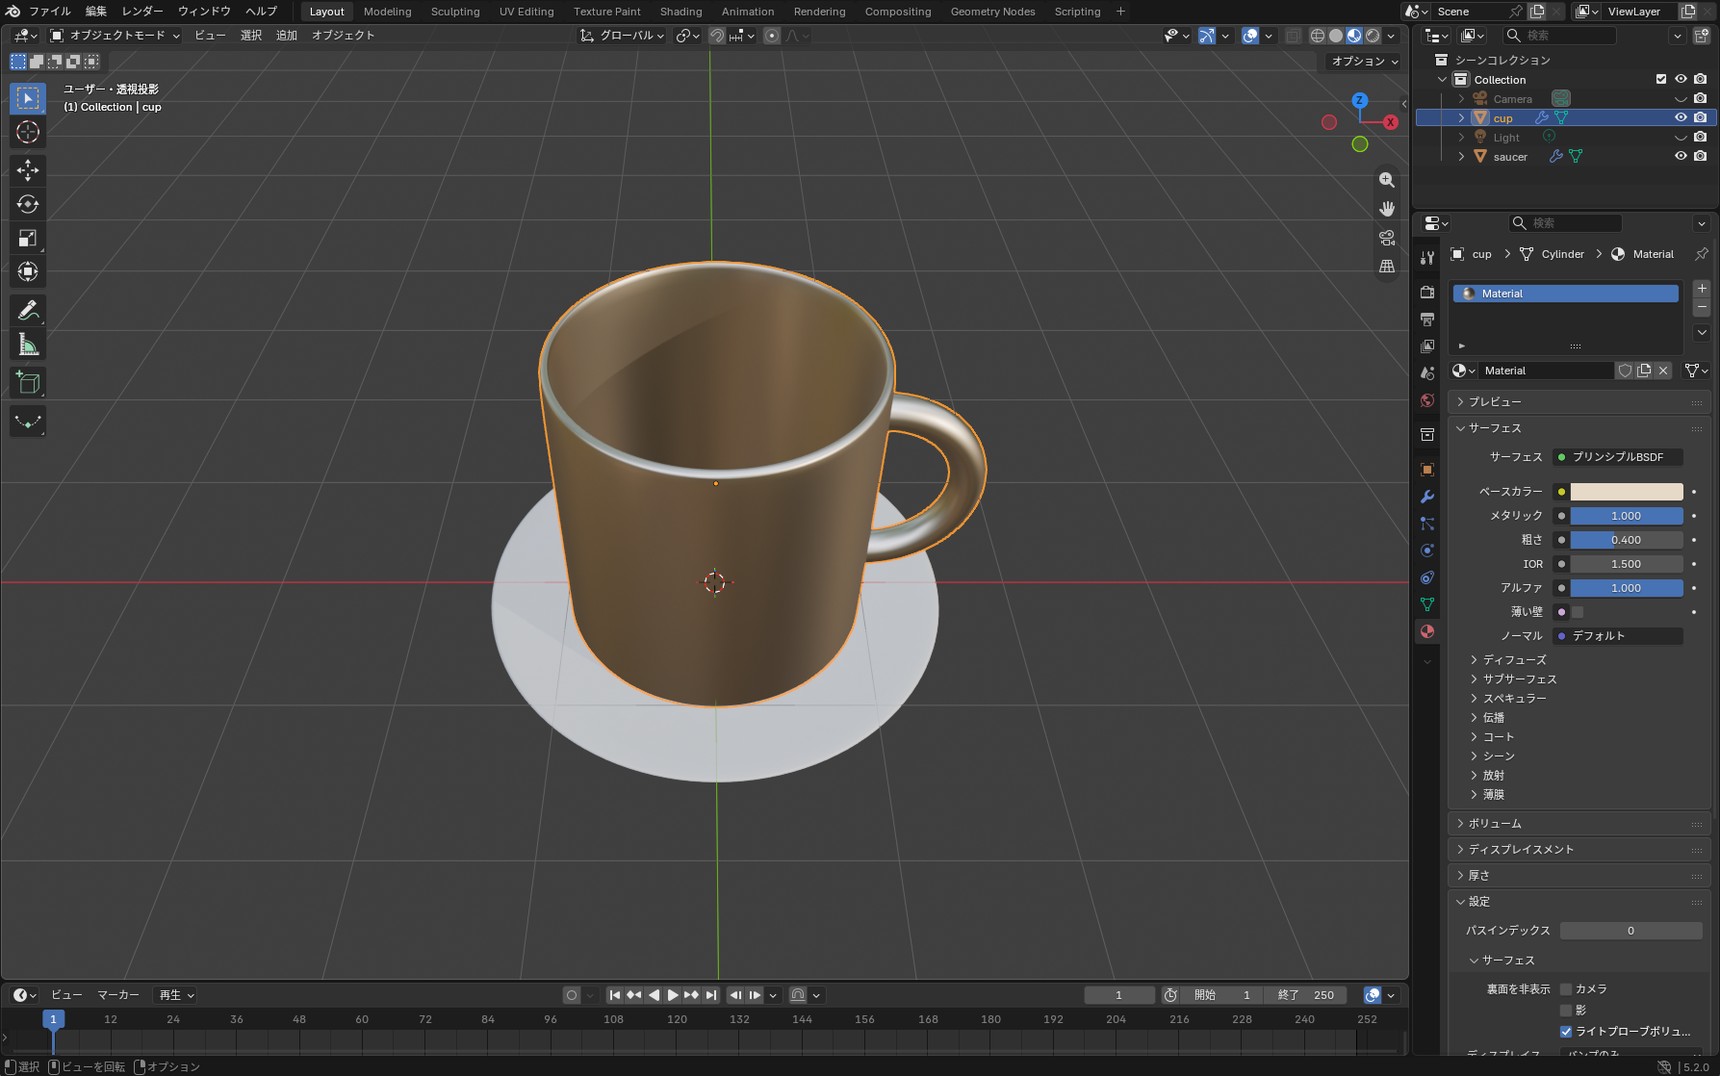The height and width of the screenshot is (1076, 1720).
Task: Open the World properties tab
Action: [1427, 400]
